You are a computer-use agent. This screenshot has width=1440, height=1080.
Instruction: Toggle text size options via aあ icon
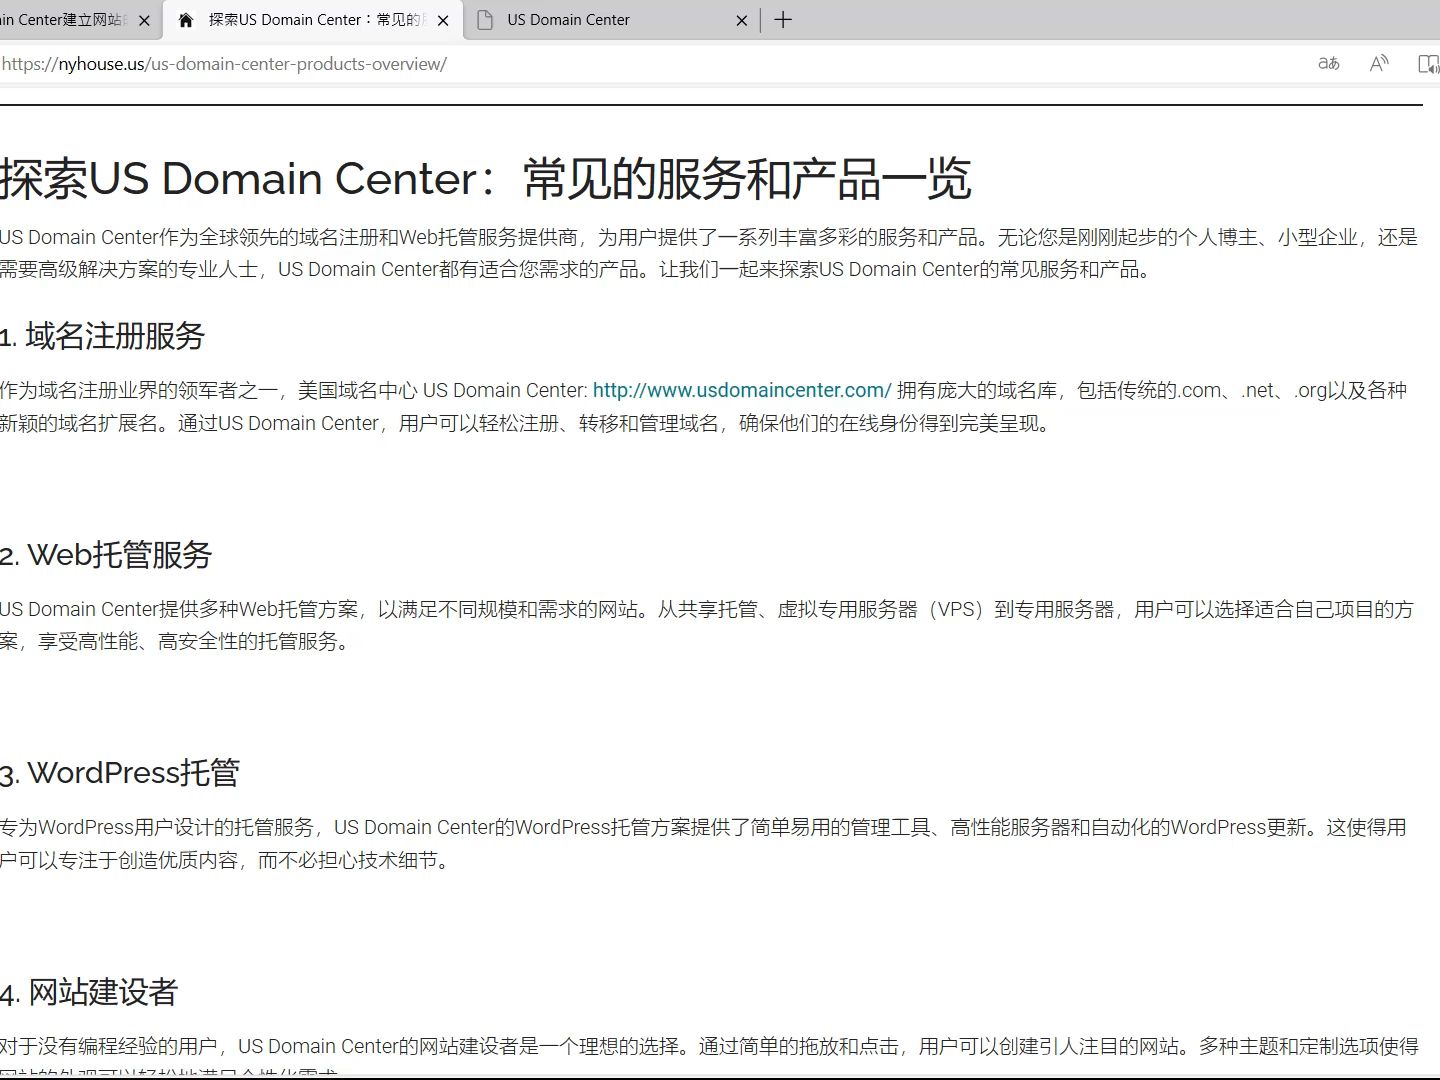[x=1328, y=63]
